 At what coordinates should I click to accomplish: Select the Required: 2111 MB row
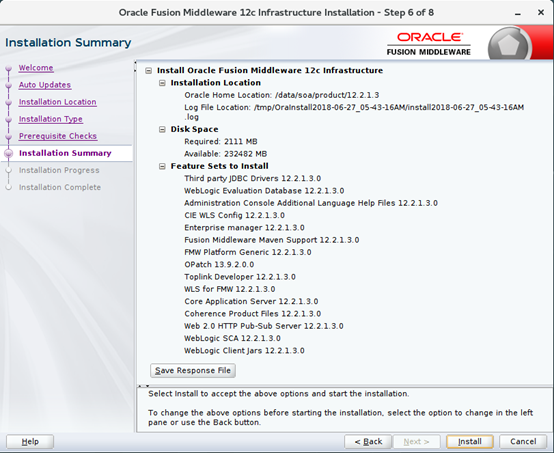221,142
